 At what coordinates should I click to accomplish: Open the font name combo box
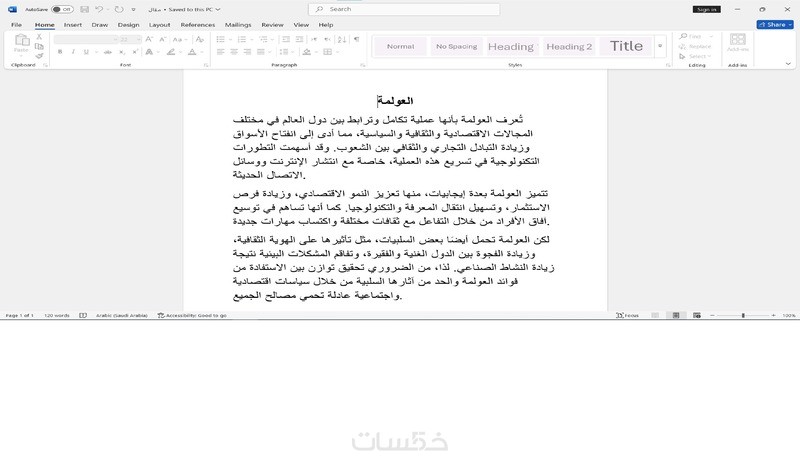(x=86, y=39)
